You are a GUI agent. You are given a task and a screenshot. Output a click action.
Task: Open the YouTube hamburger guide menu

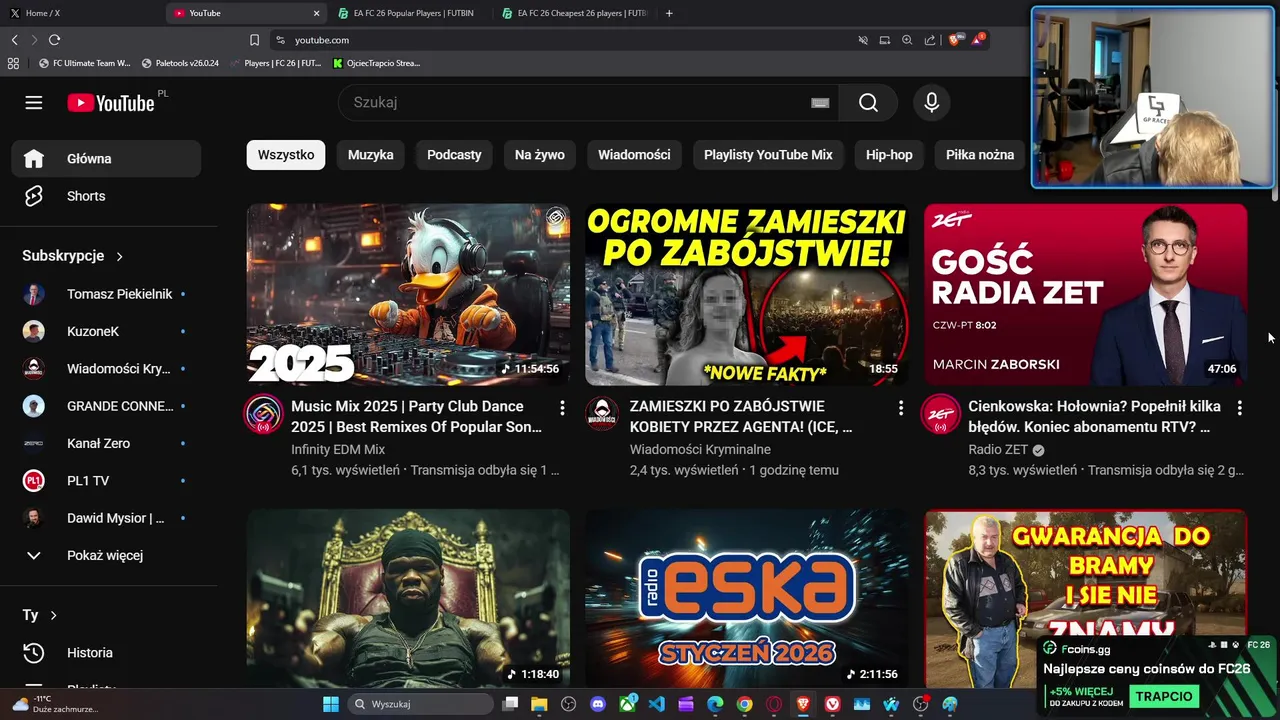point(34,103)
